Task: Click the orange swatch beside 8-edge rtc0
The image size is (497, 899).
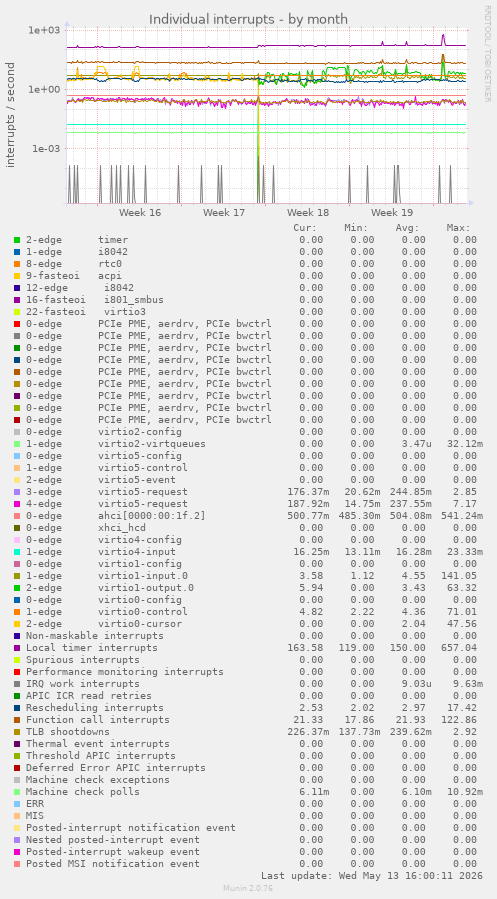Action: (17, 264)
